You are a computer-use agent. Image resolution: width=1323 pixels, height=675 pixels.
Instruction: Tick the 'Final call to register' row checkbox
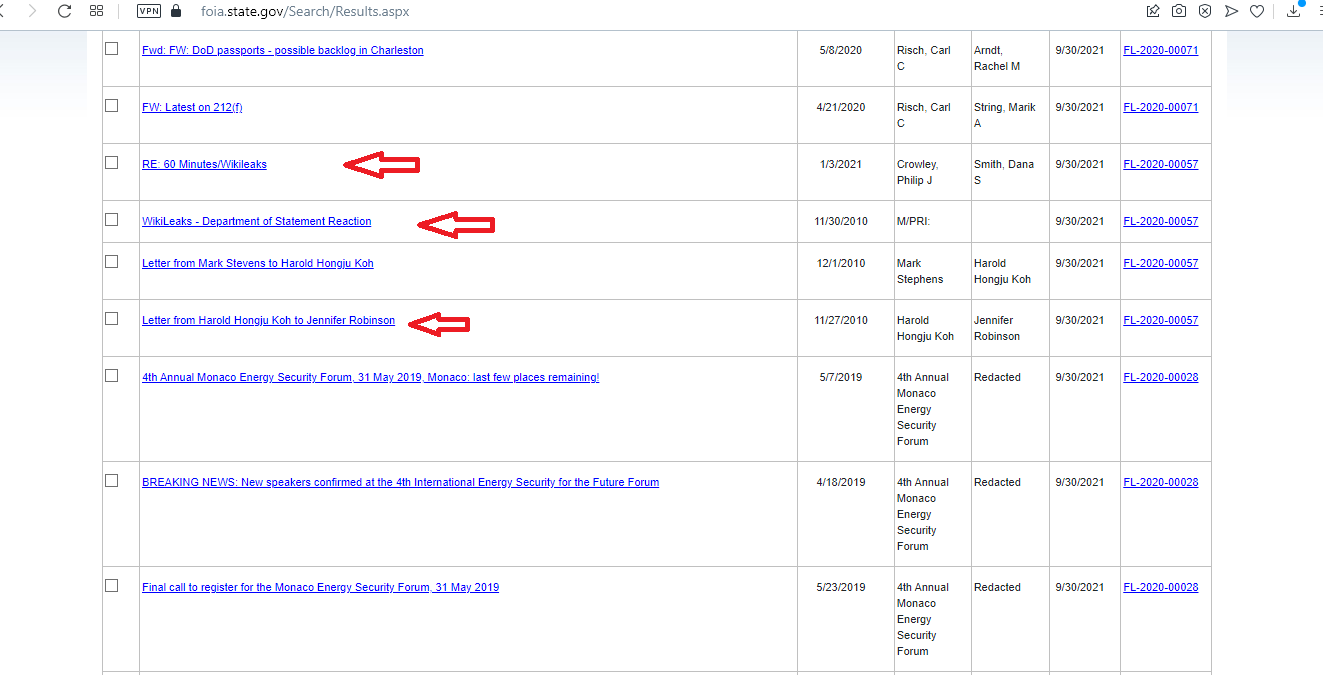pyautogui.click(x=111, y=585)
